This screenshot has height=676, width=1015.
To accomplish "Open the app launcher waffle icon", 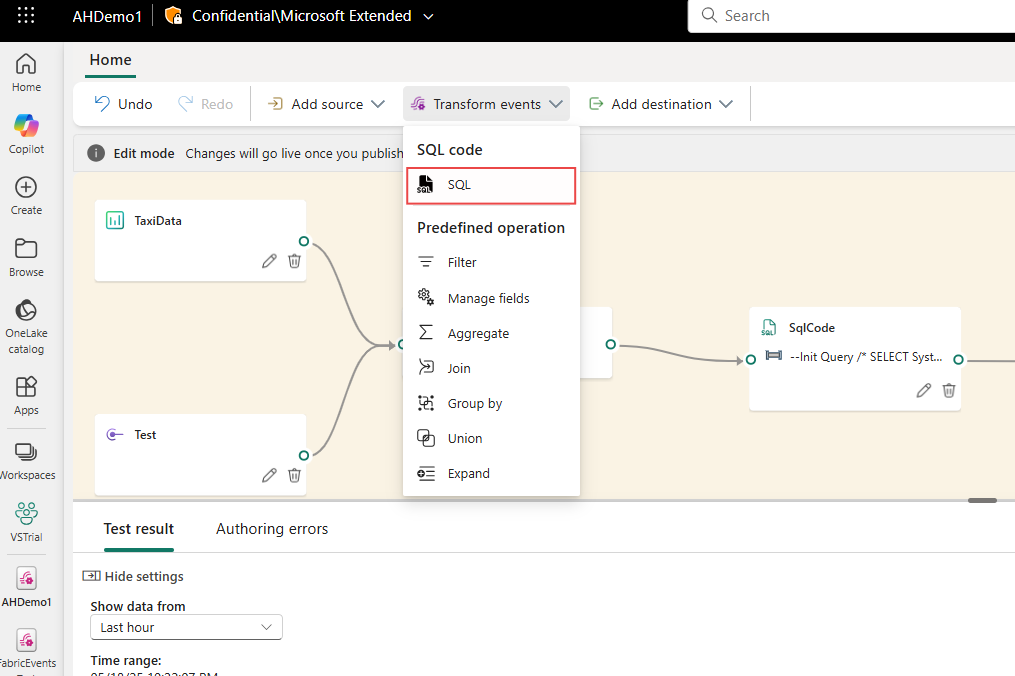I will (x=26, y=16).
